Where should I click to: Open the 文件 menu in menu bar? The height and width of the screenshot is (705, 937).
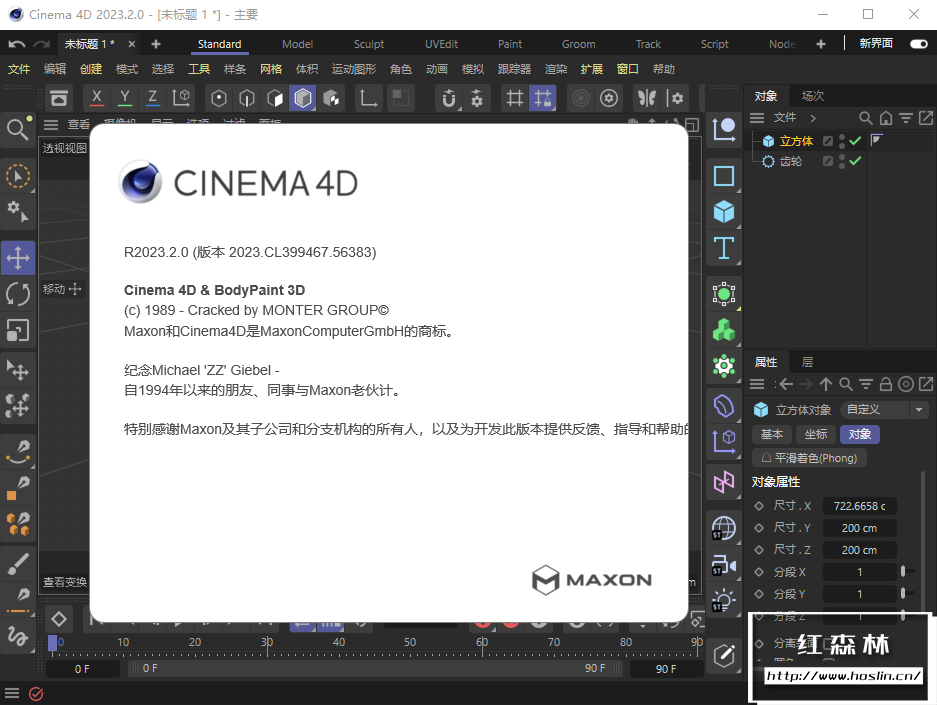click(19, 69)
